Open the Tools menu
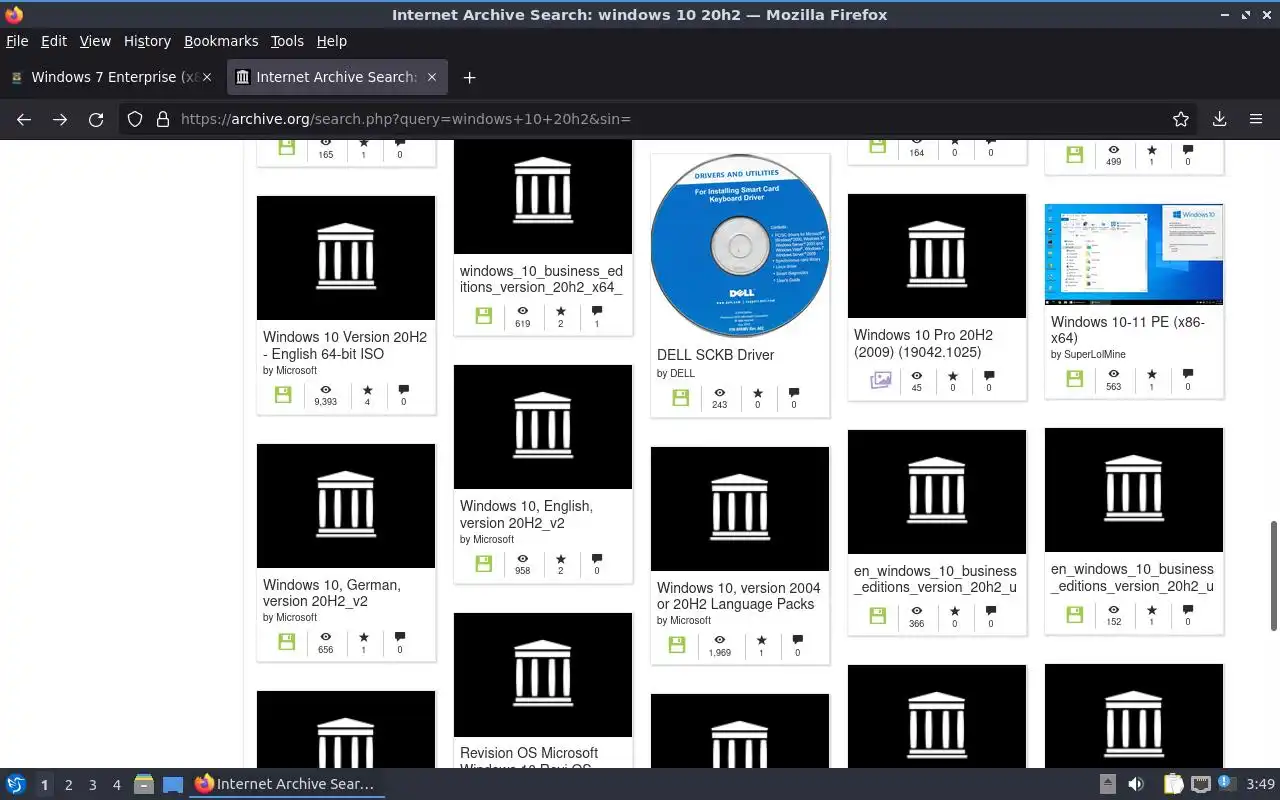Viewport: 1280px width, 800px height. point(287,41)
